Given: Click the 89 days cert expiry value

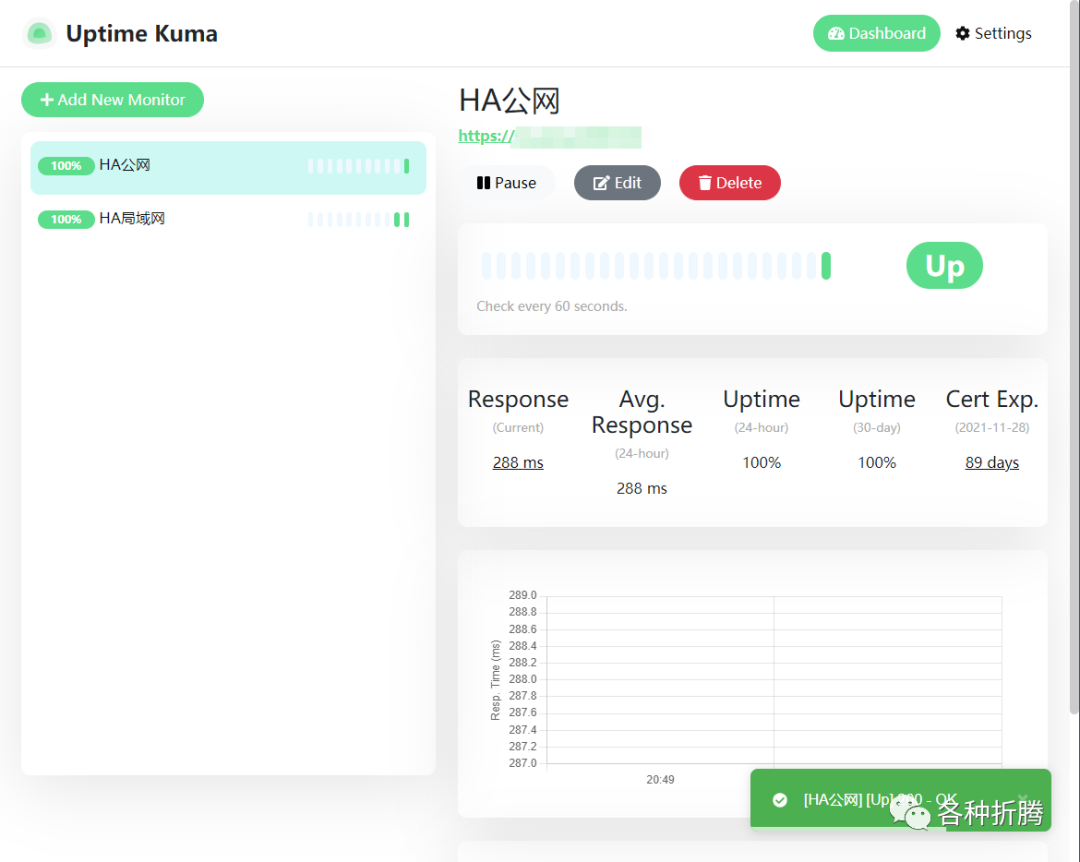Looking at the screenshot, I should coord(992,462).
